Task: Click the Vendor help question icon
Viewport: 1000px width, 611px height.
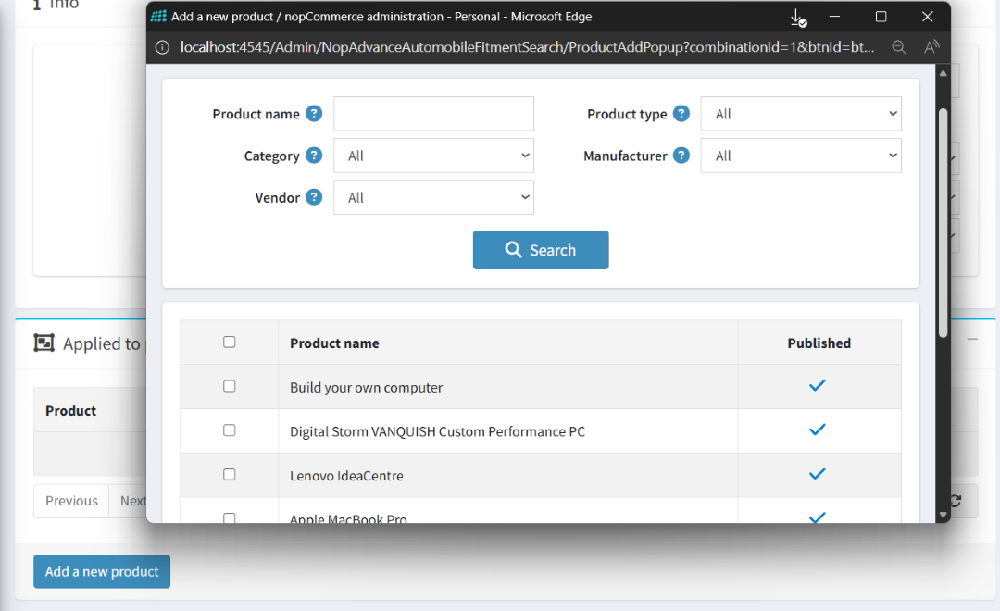Action: click(314, 198)
